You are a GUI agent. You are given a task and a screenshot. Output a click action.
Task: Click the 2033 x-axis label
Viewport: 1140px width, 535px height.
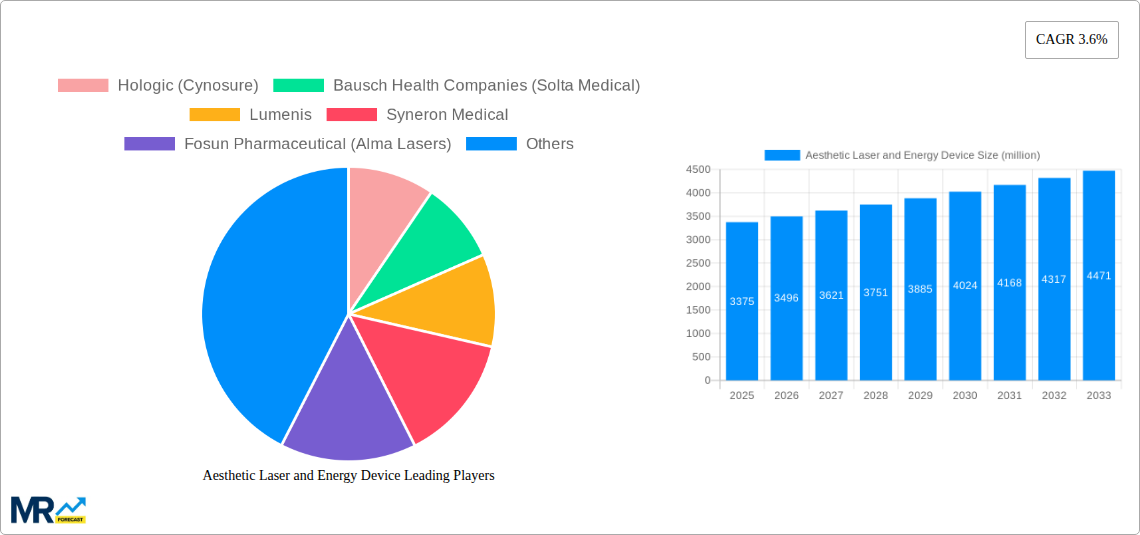(x=1099, y=395)
